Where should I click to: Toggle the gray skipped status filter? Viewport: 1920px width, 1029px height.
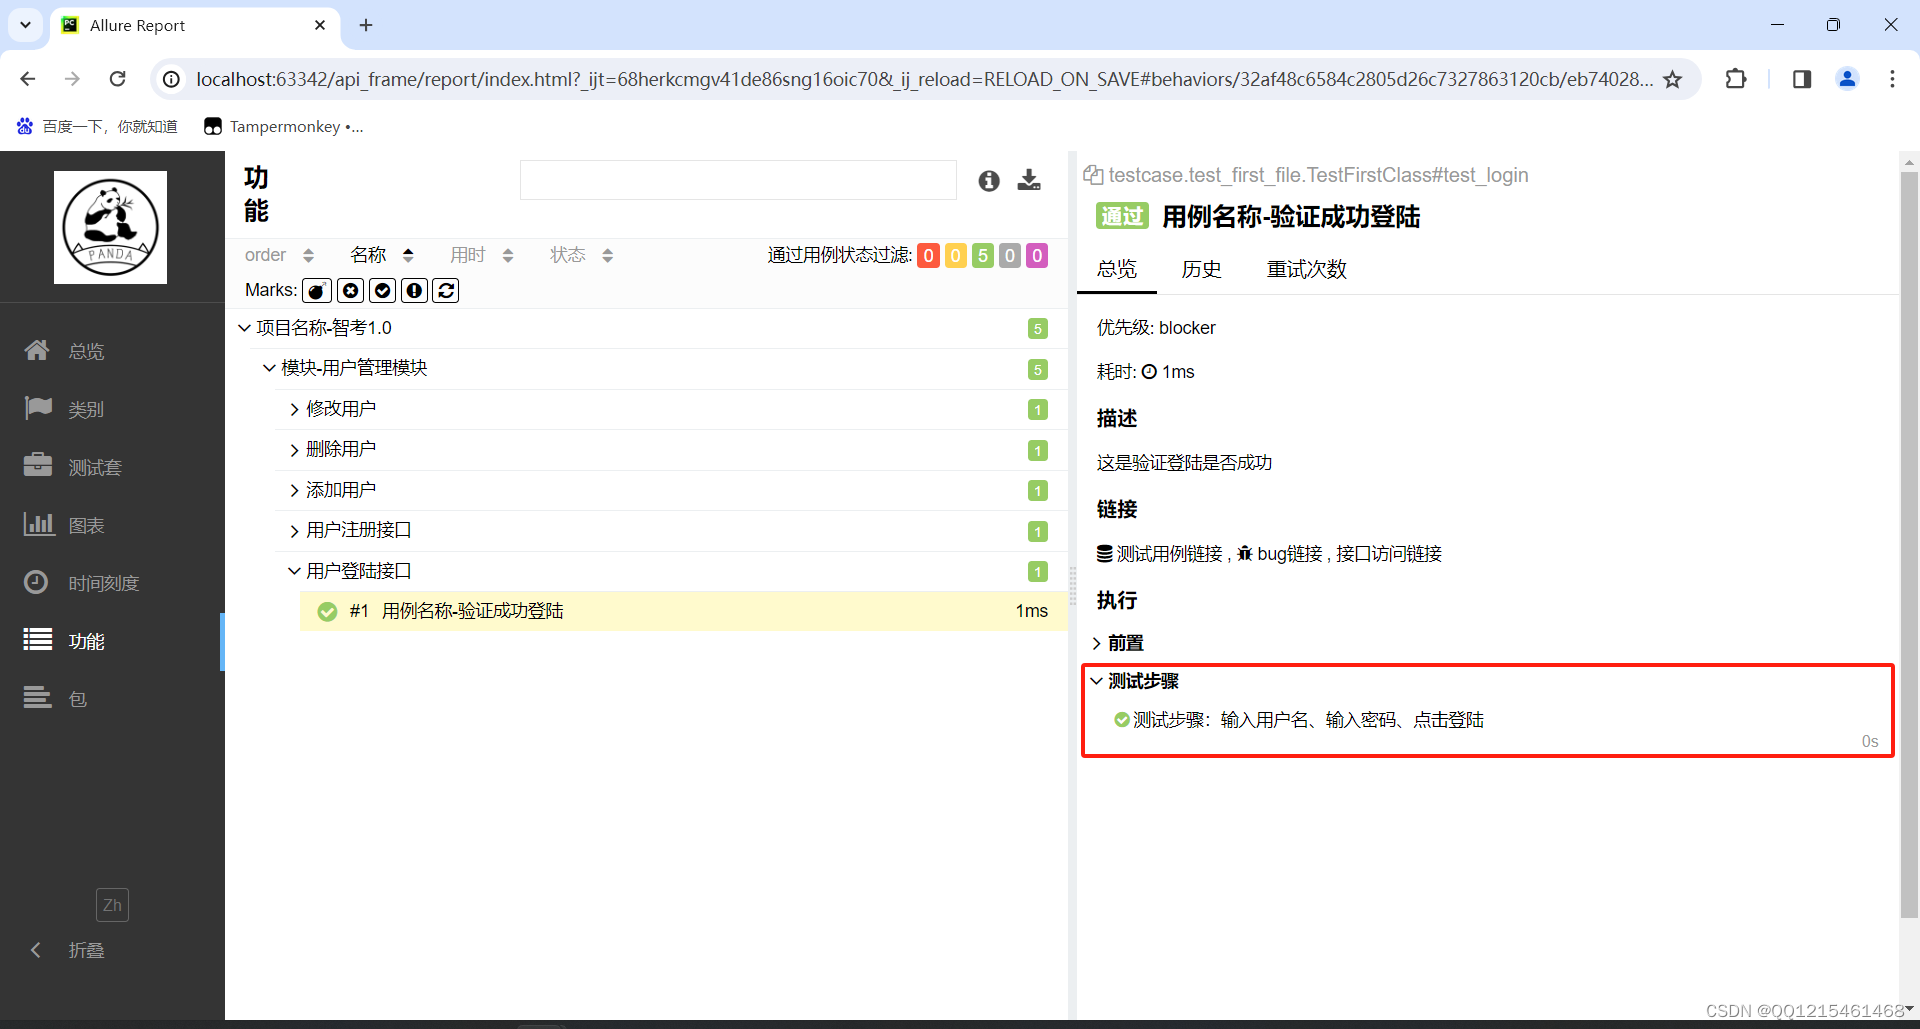coord(1010,256)
